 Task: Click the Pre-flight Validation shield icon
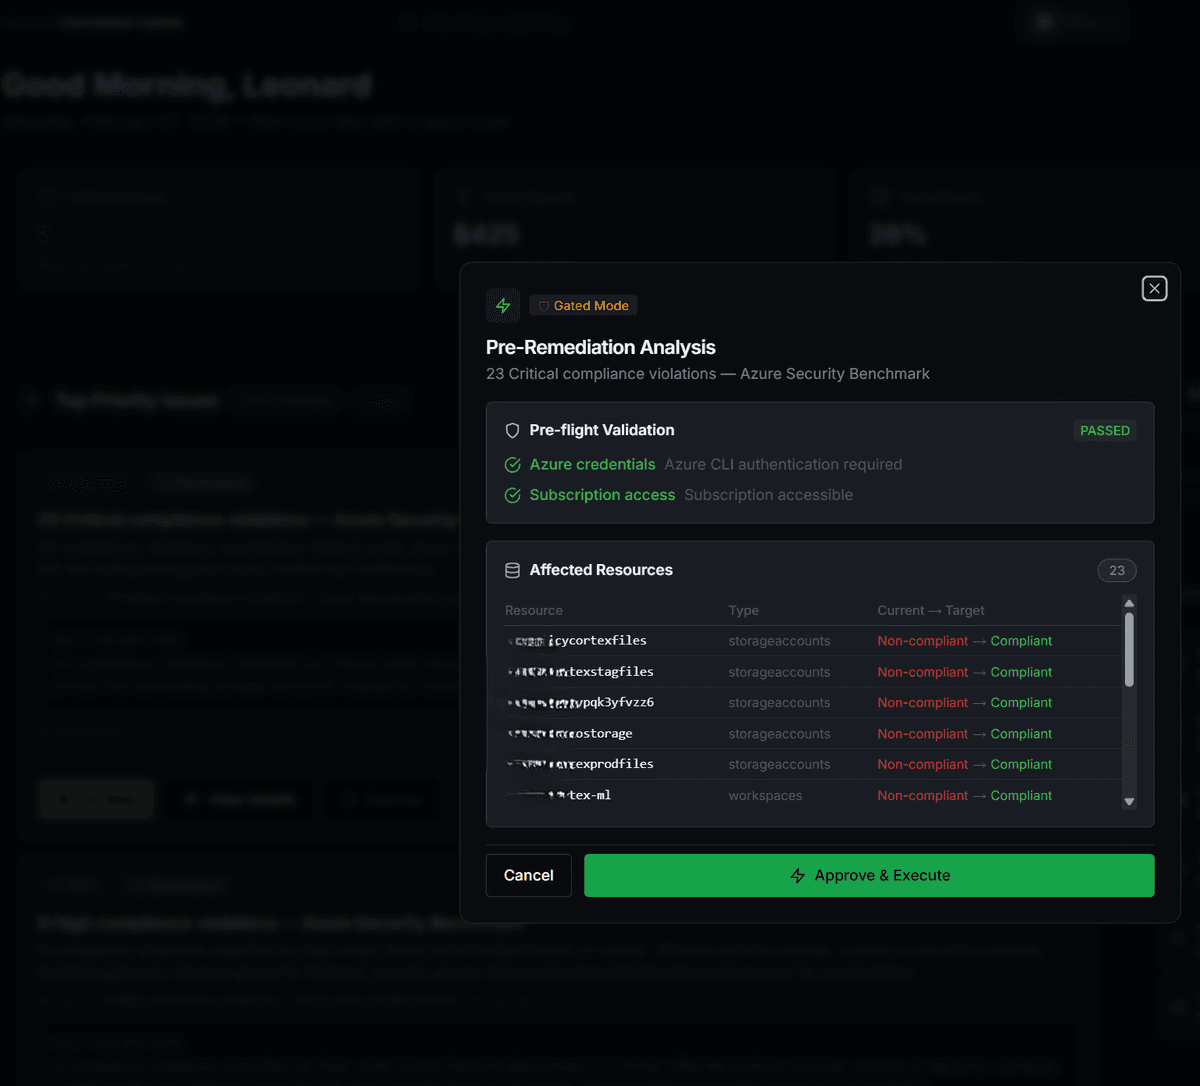pos(512,430)
